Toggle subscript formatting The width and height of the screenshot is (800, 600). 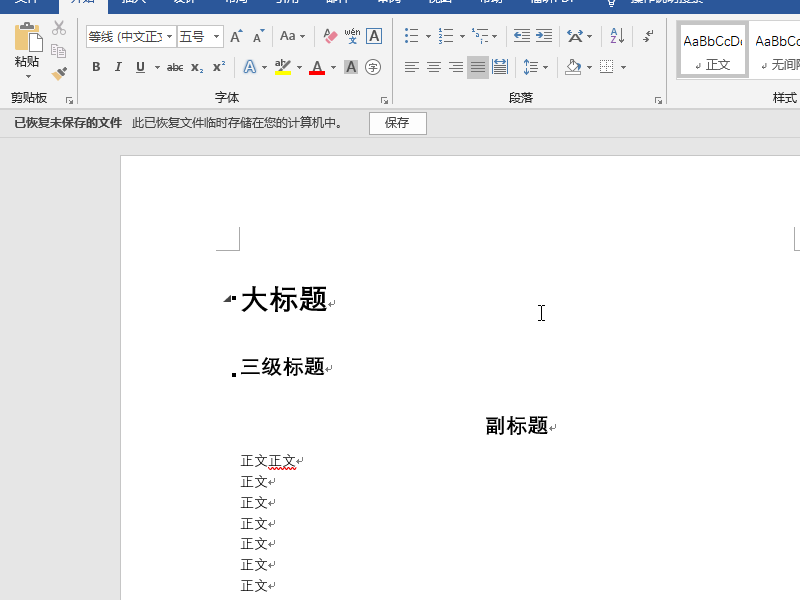[x=197, y=67]
